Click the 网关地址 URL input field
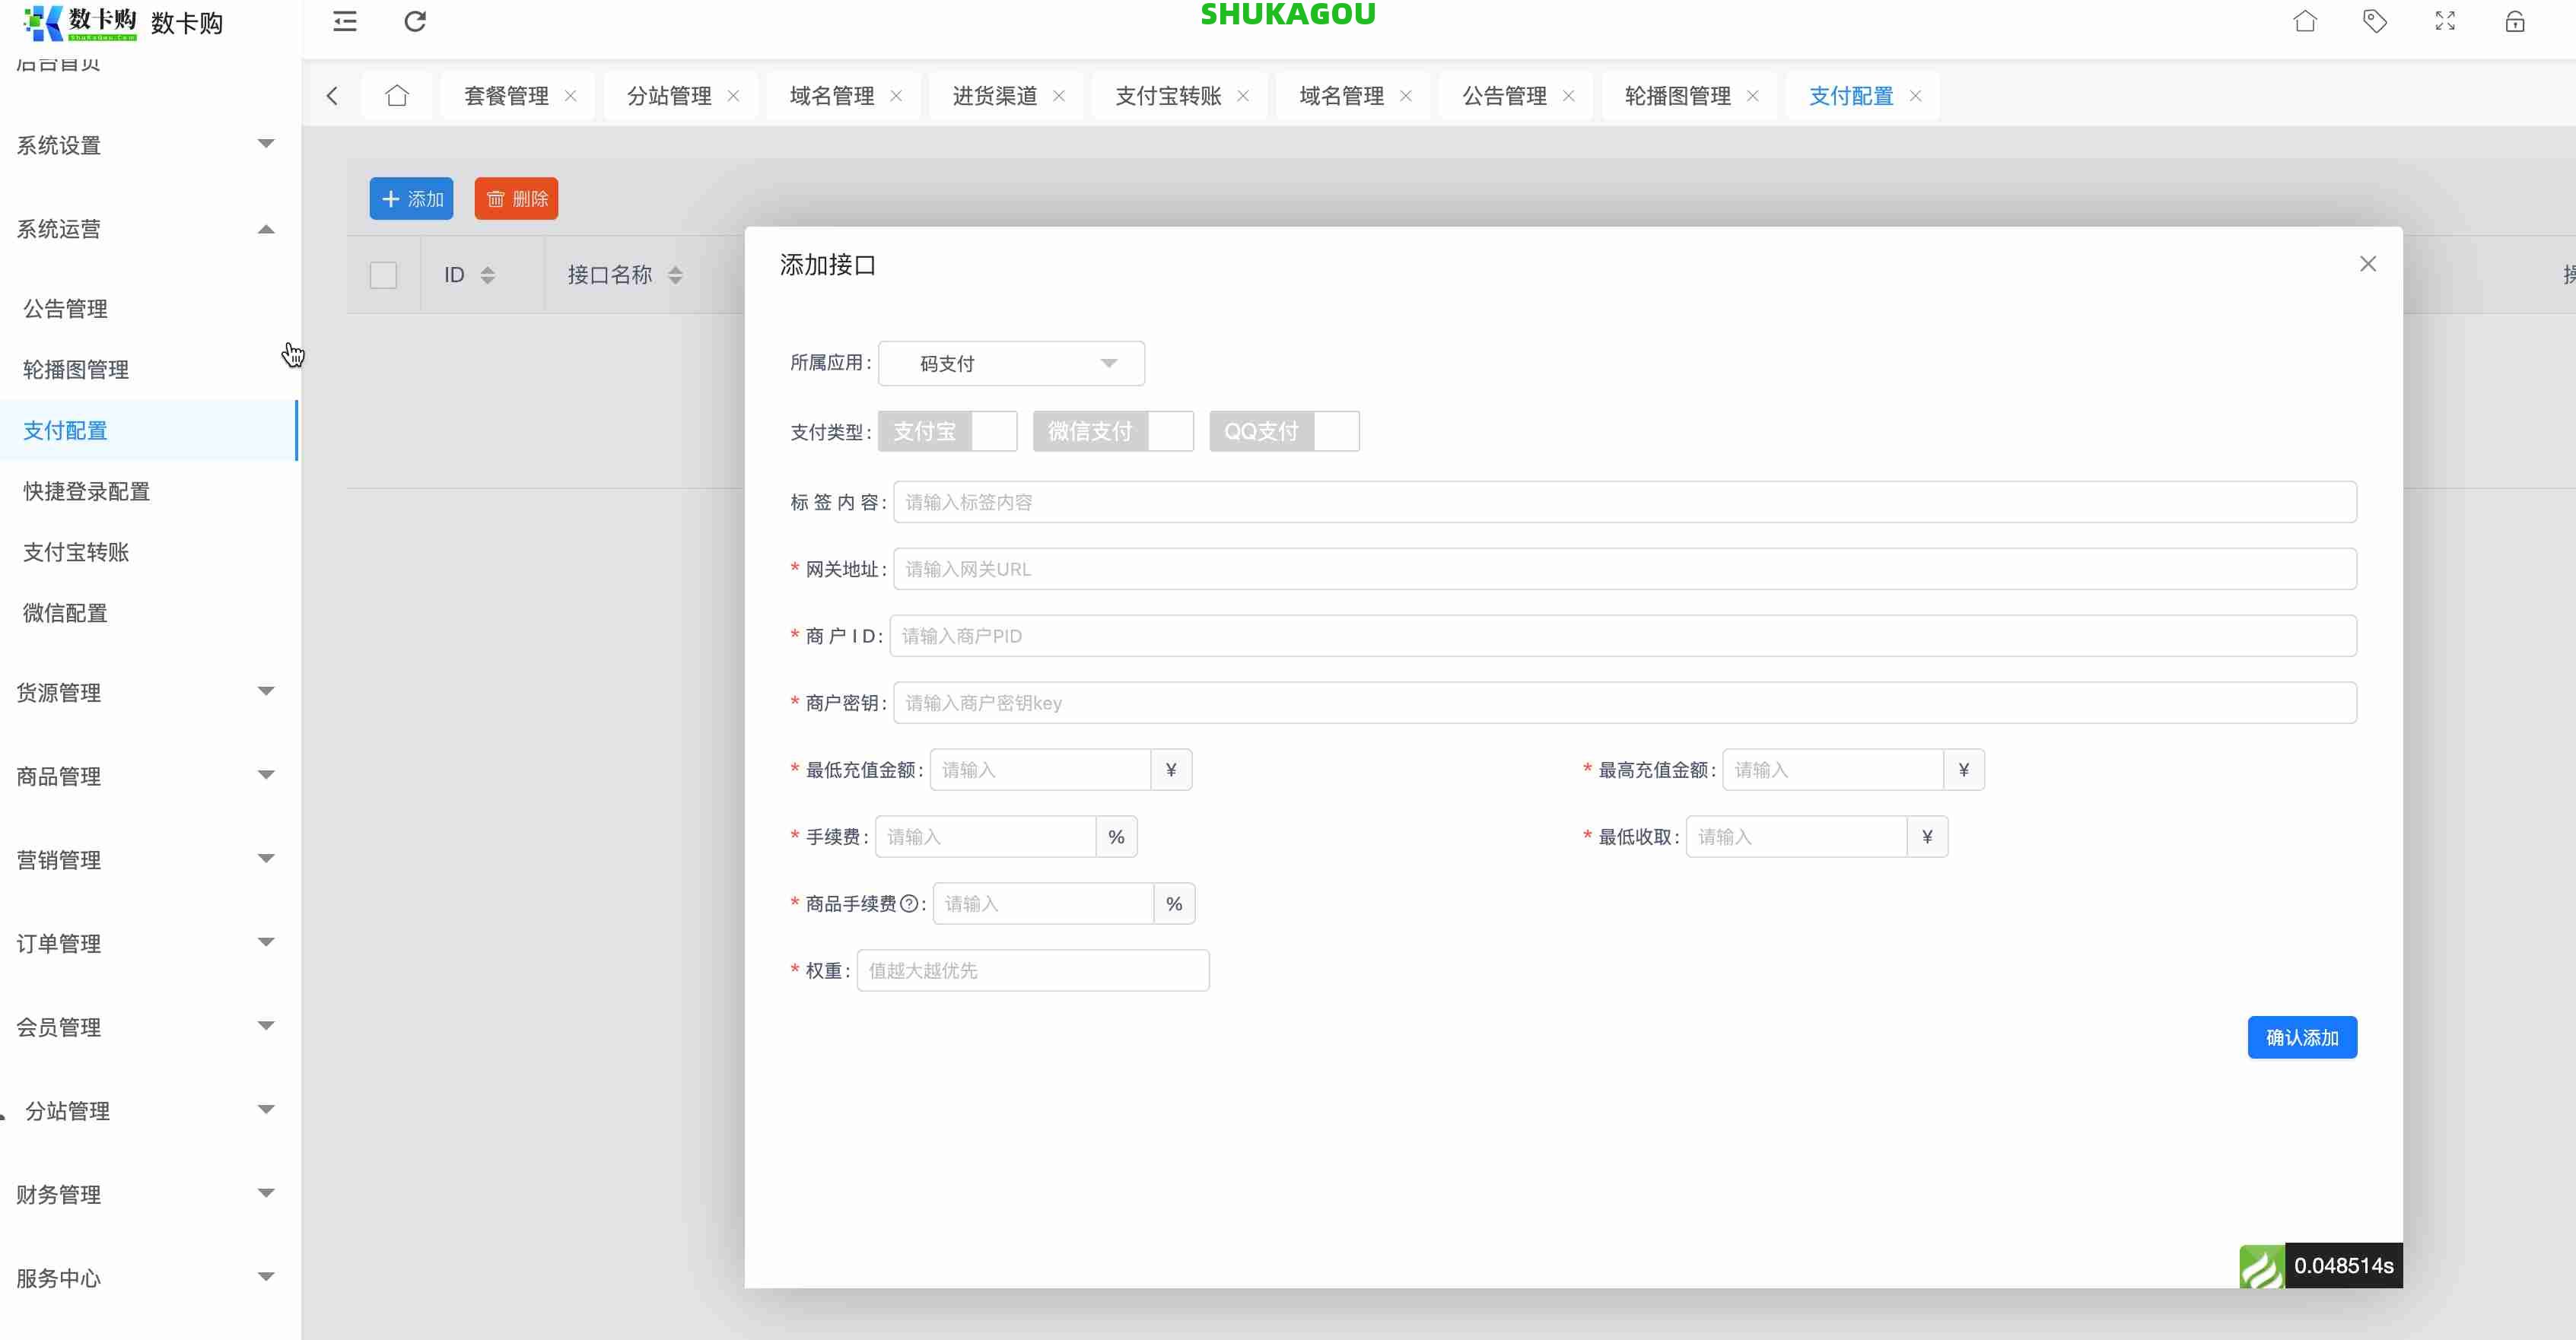Screen dimensions: 2576x1340 [1600, 568]
